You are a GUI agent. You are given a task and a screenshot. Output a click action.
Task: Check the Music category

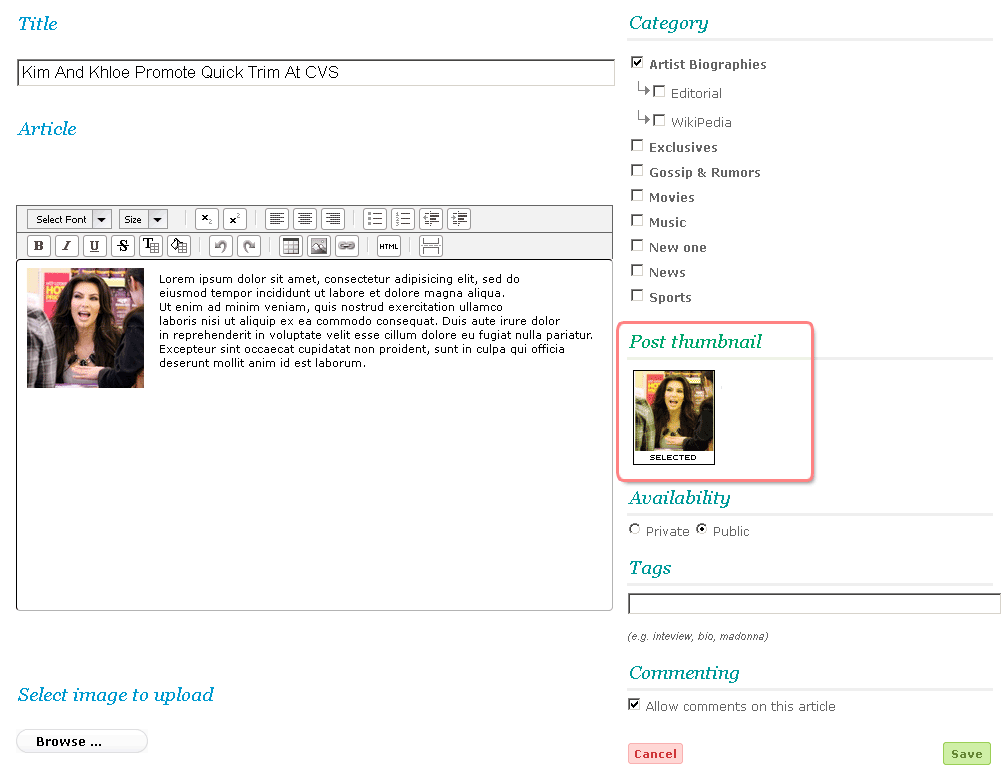coord(637,220)
